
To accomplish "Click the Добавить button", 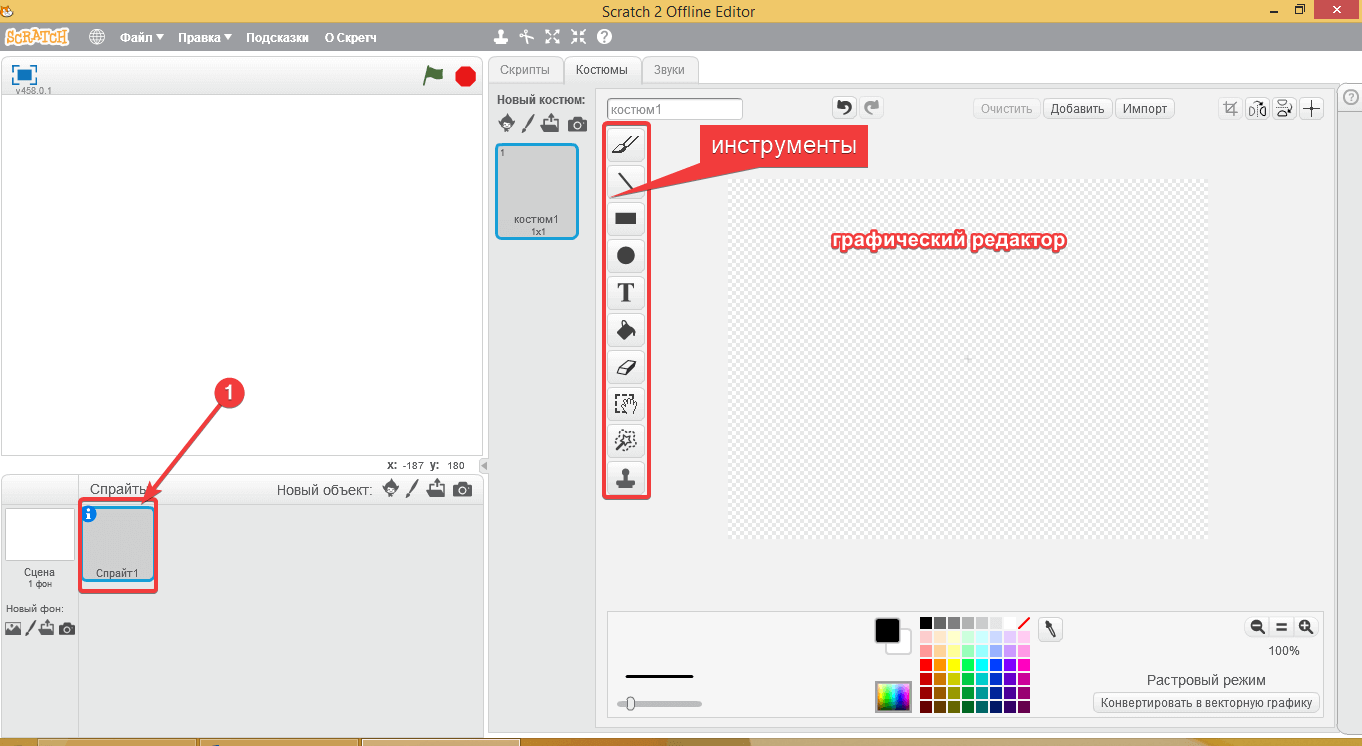I will pyautogui.click(x=1077, y=108).
